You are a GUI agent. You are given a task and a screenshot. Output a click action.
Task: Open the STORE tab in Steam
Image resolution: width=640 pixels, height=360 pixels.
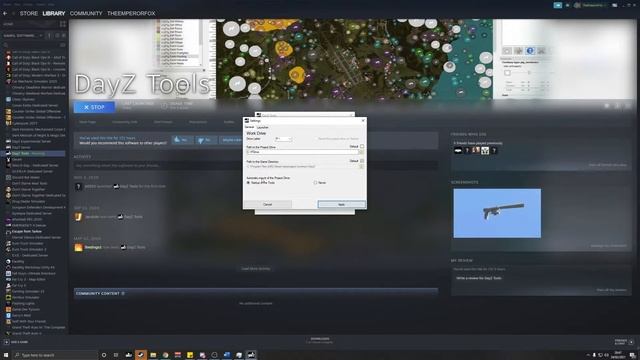(29, 13)
